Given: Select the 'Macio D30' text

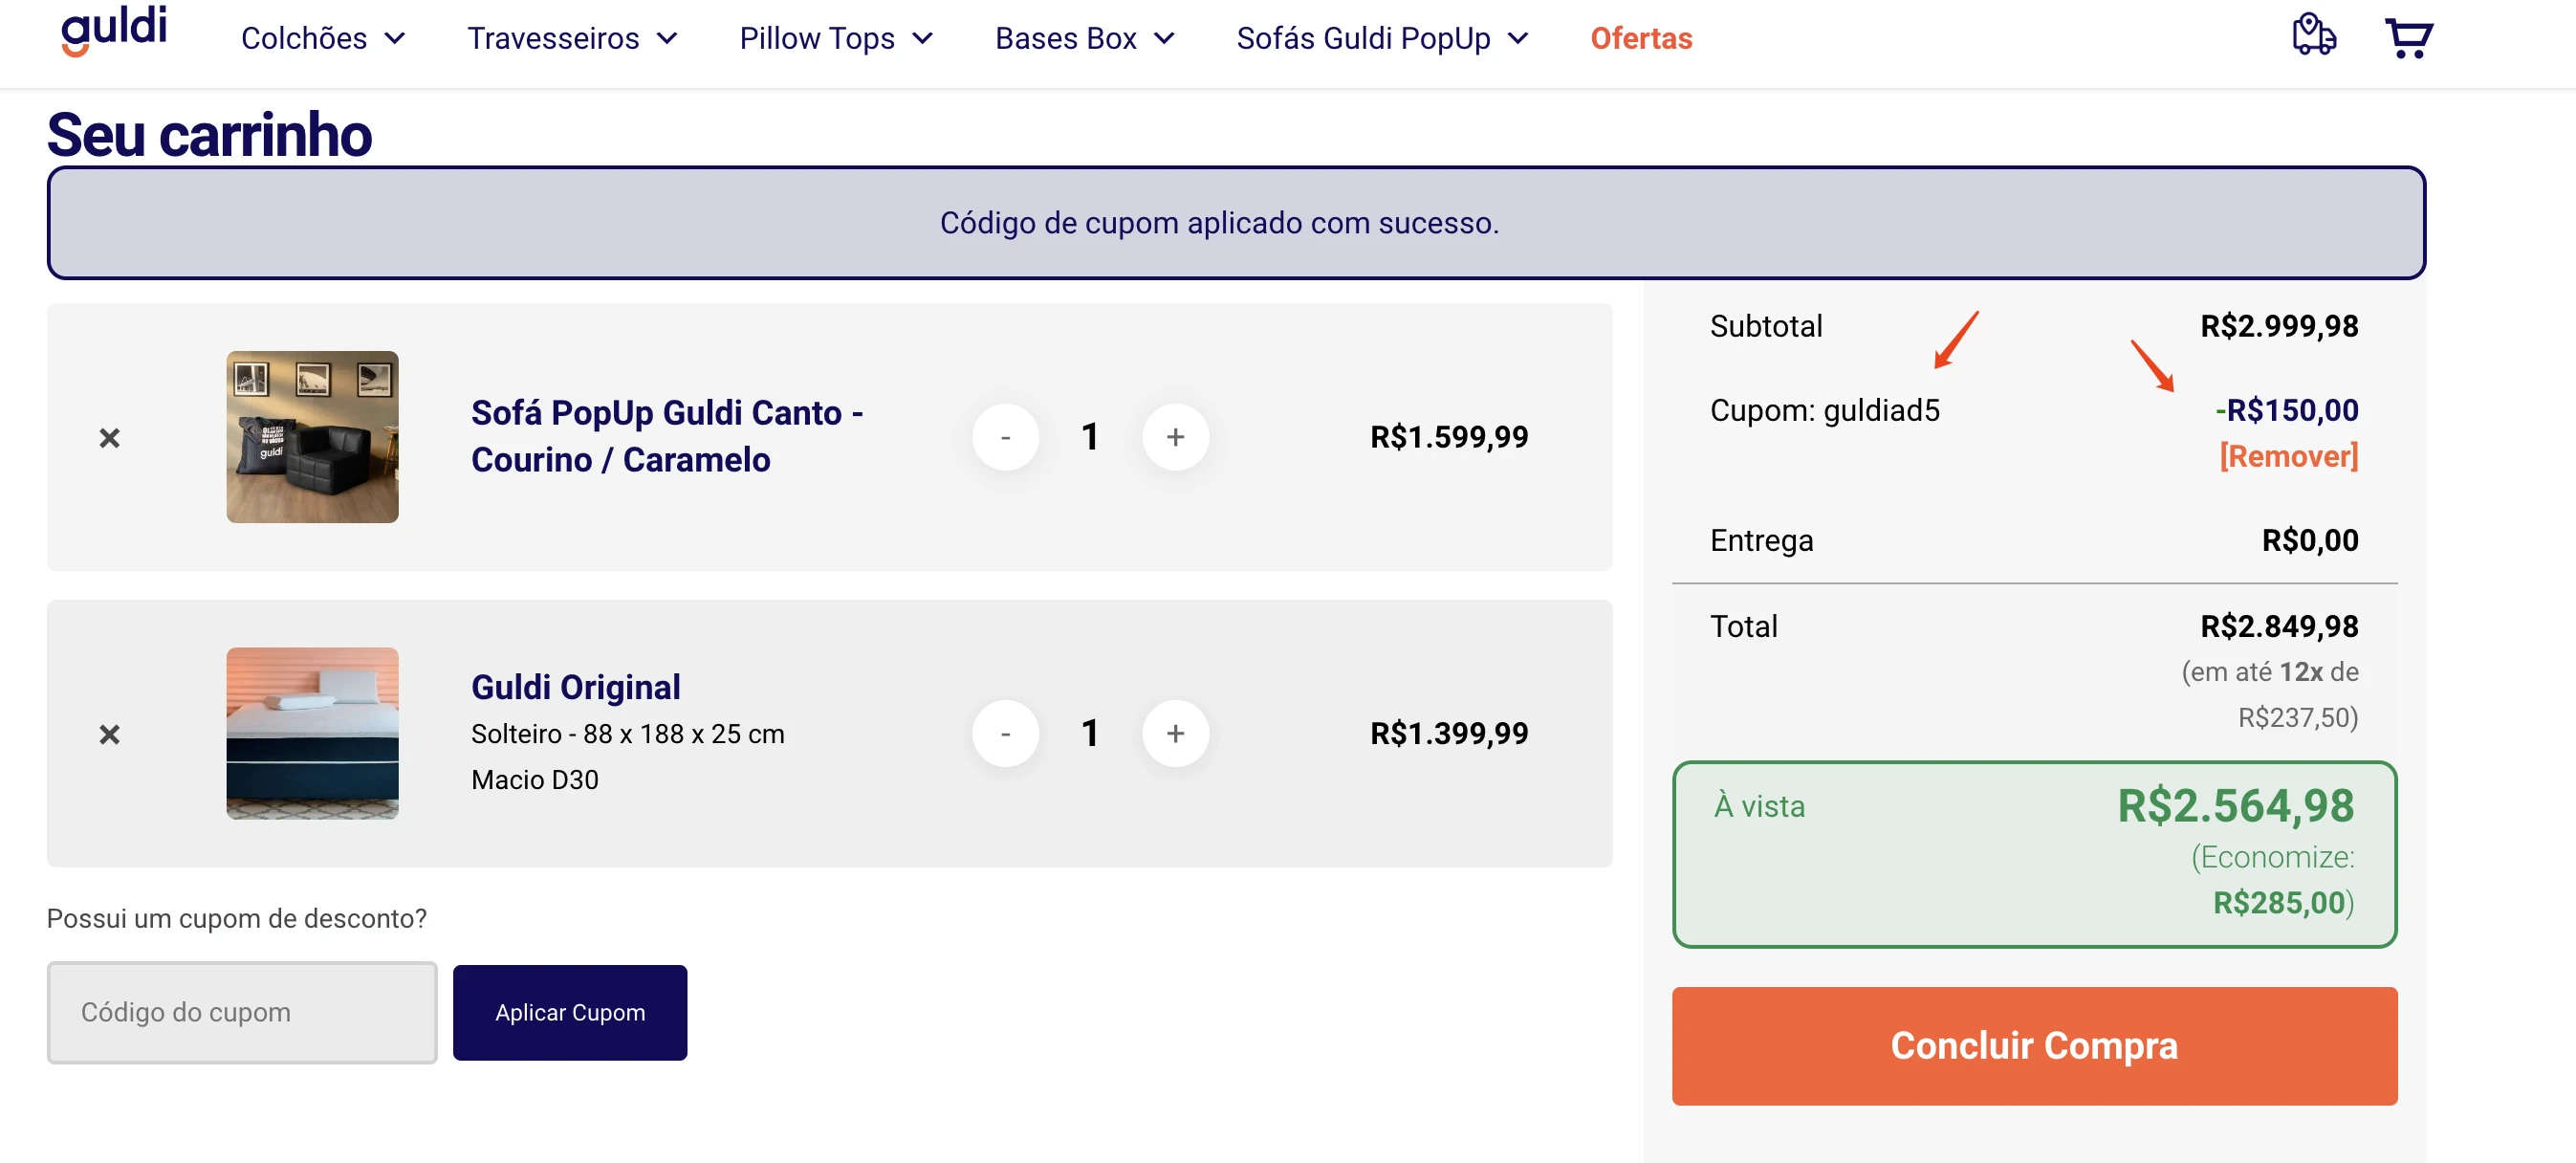Looking at the screenshot, I should point(535,781).
